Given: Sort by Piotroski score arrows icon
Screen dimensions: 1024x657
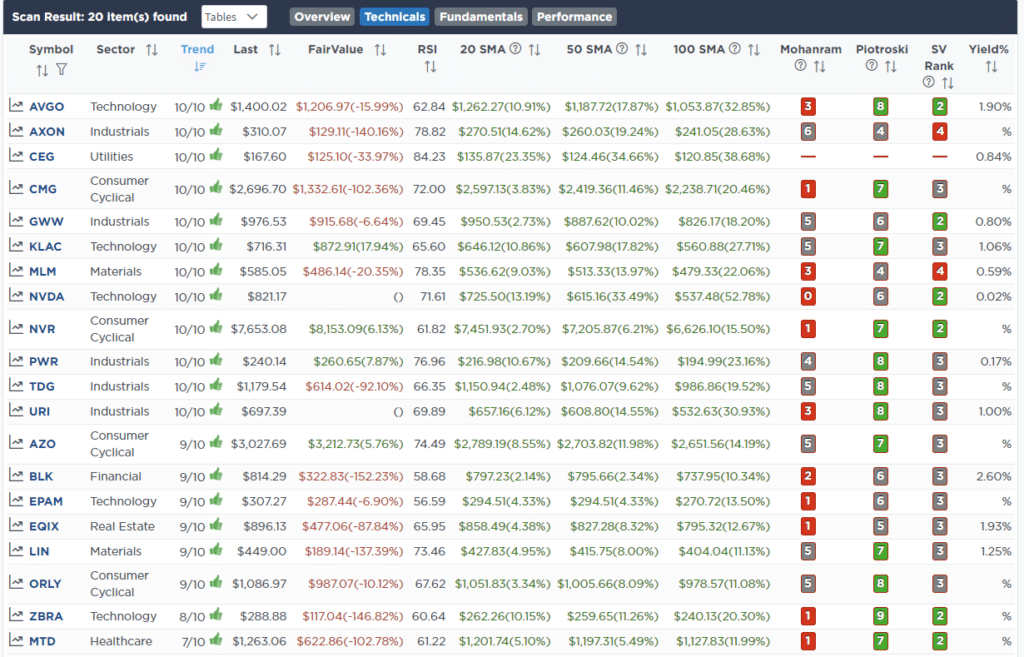Looking at the screenshot, I should pyautogui.click(x=891, y=67).
